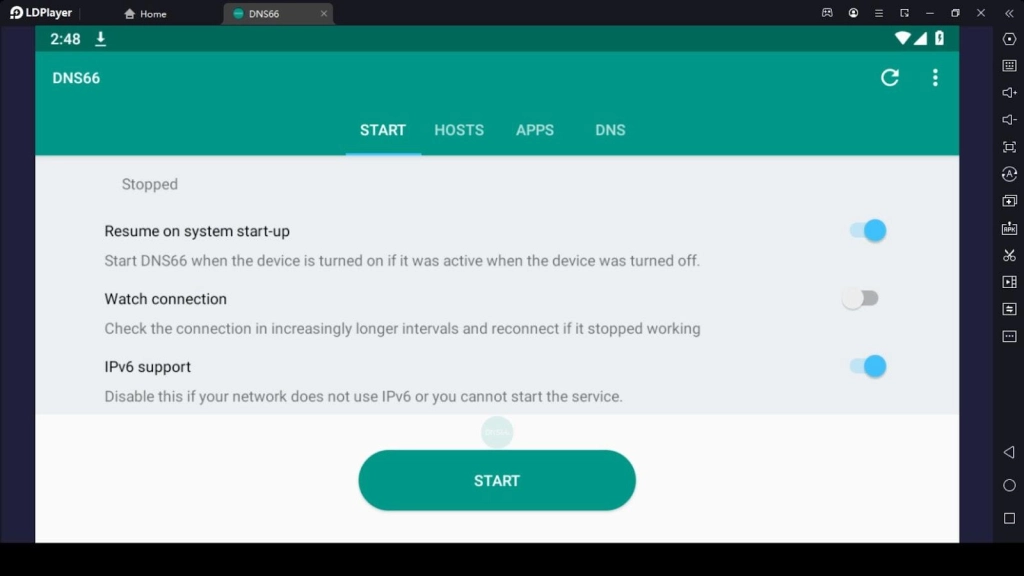The image size is (1024, 576).
Task: Show more sidebar tools via ellipsis icon
Action: (x=1009, y=336)
